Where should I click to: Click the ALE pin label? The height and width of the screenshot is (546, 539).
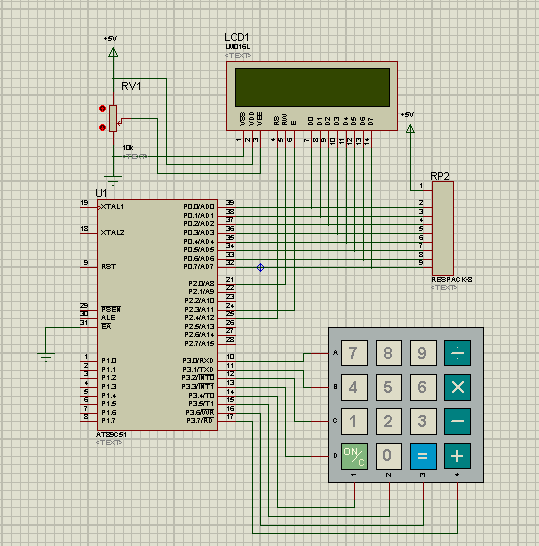coord(108,318)
